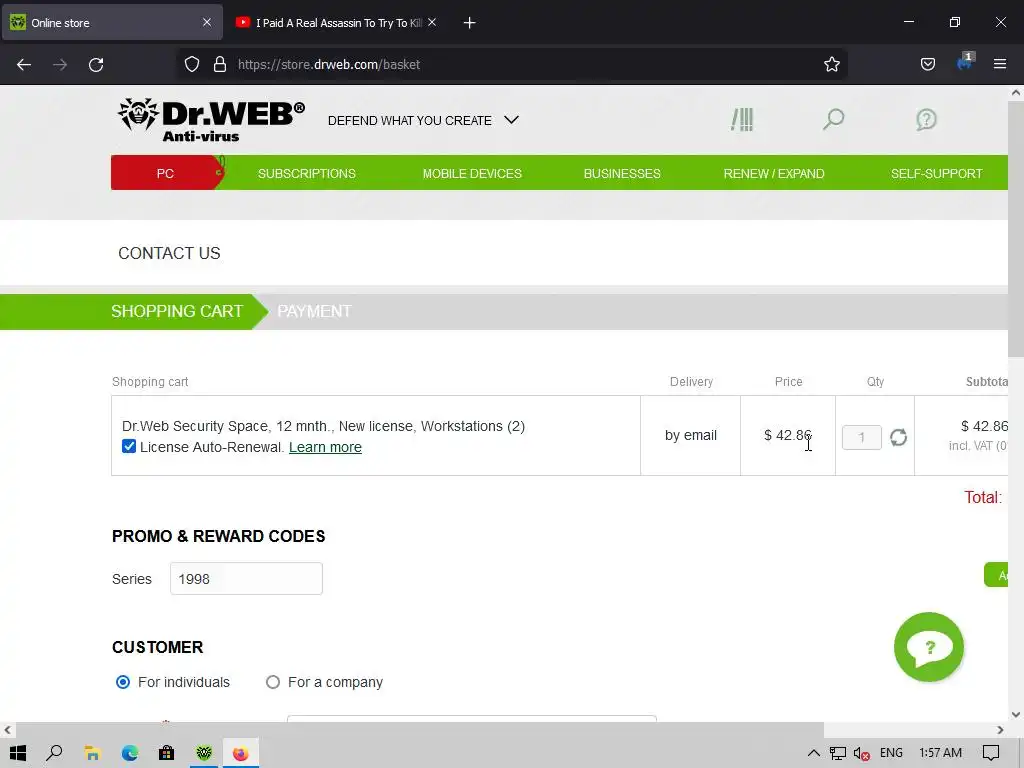Open Windows taskbar search
This screenshot has width=1024, height=768.
tap(54, 753)
